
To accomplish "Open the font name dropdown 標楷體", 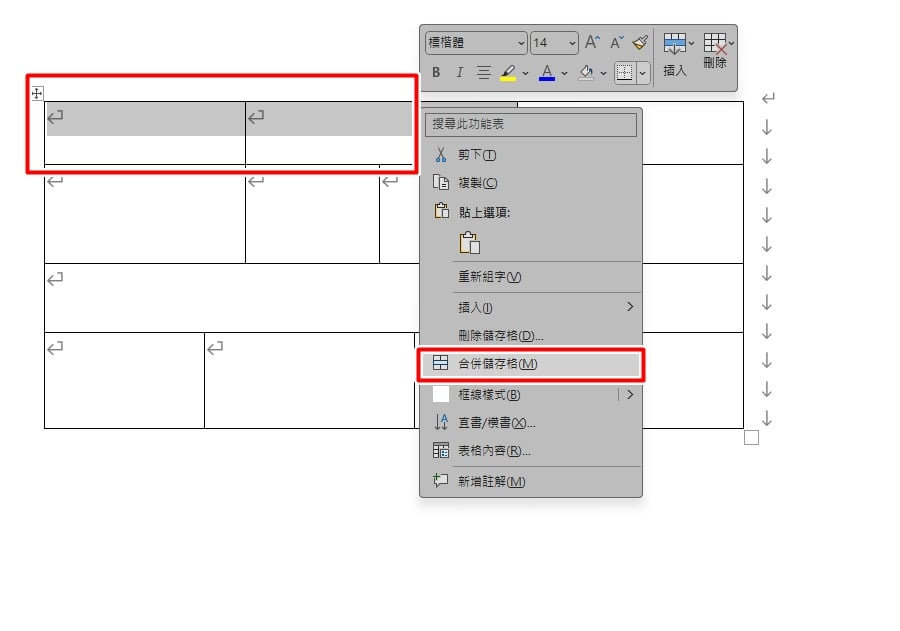I will click(x=476, y=43).
